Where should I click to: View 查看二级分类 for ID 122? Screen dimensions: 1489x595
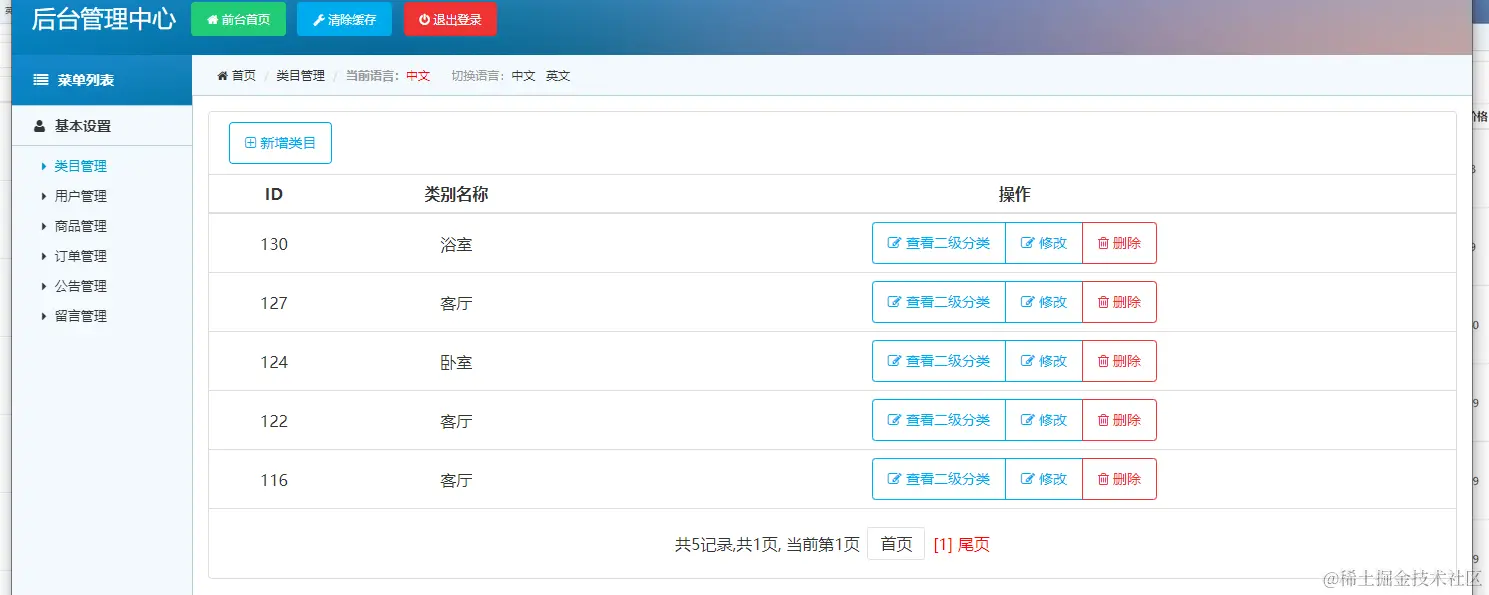[939, 420]
